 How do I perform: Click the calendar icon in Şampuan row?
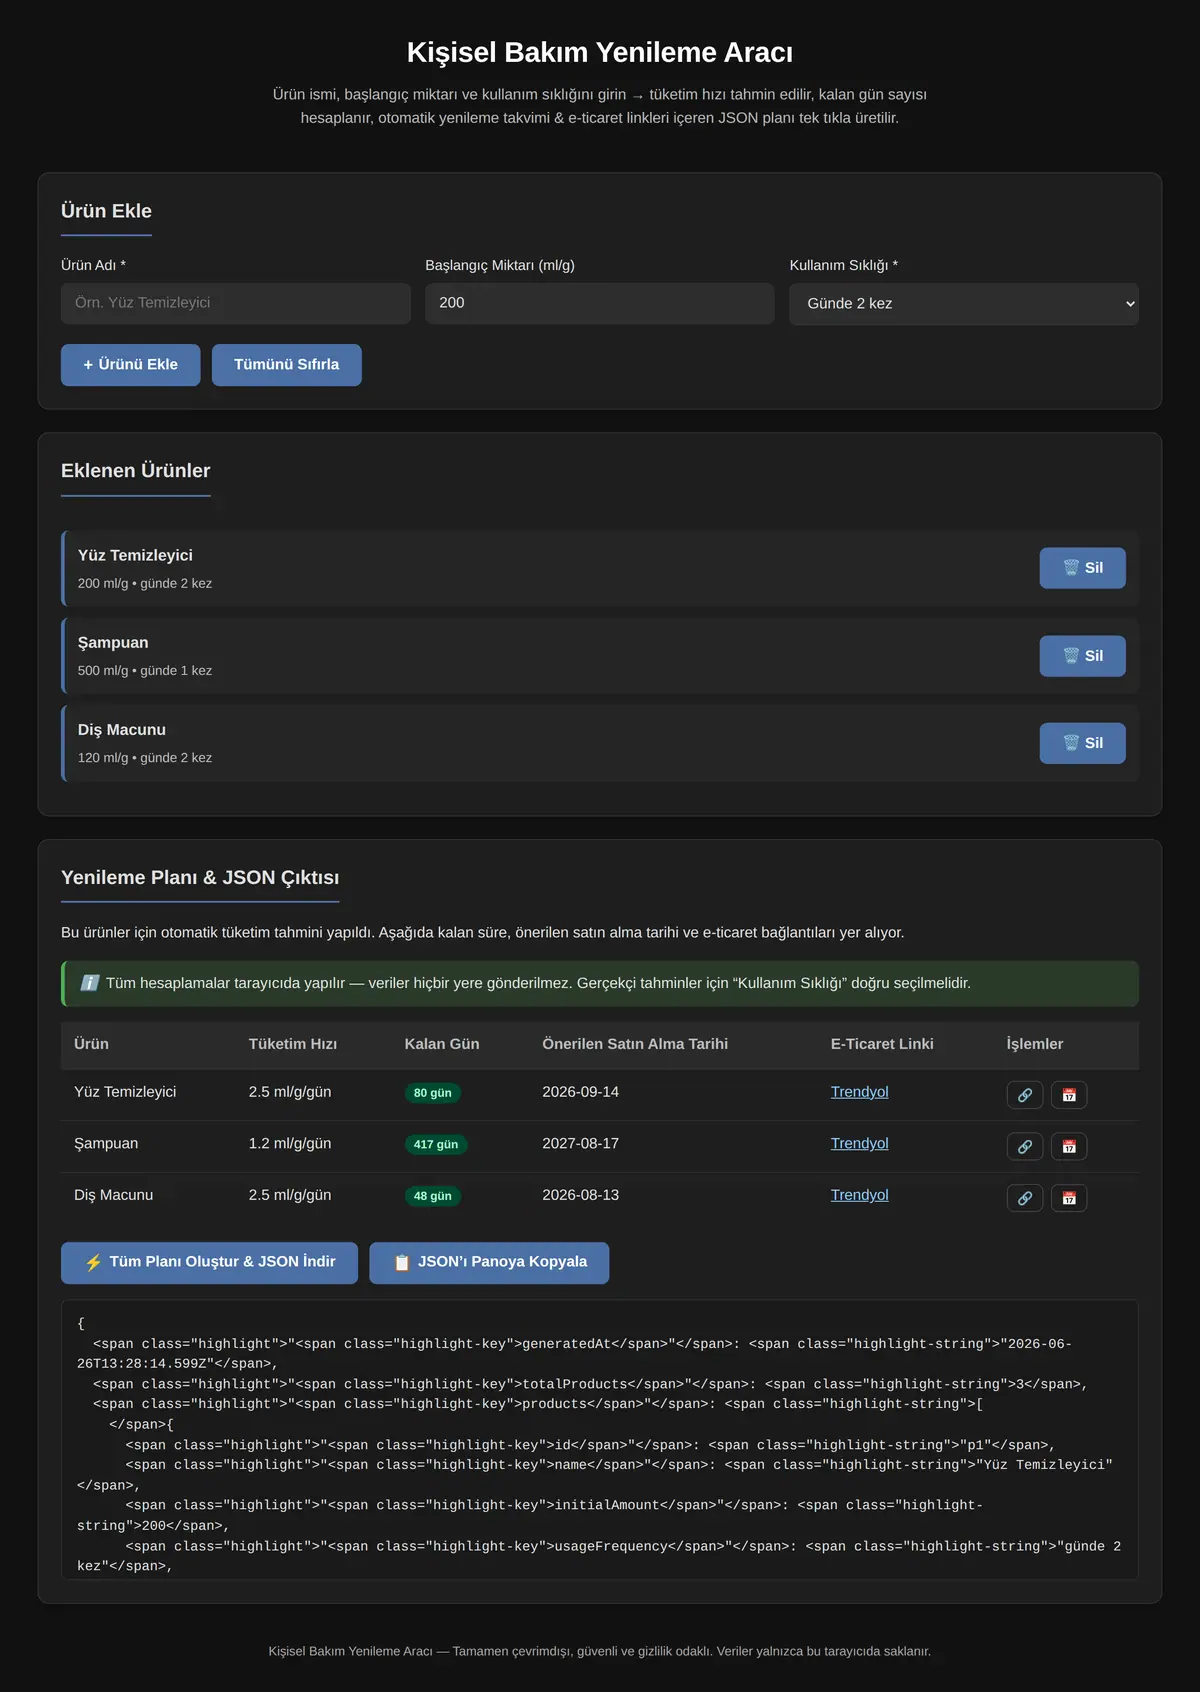1069,1146
